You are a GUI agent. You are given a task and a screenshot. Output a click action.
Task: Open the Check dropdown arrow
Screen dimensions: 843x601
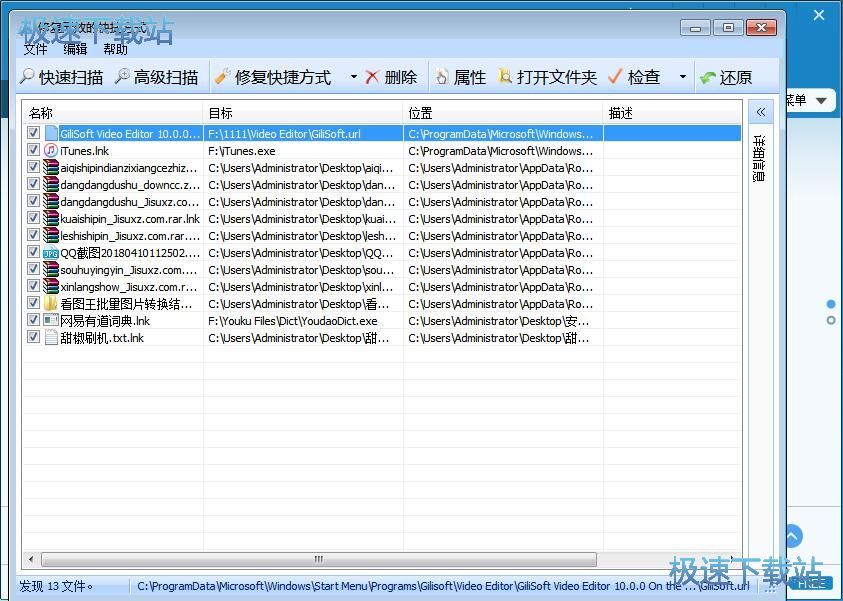pos(683,77)
